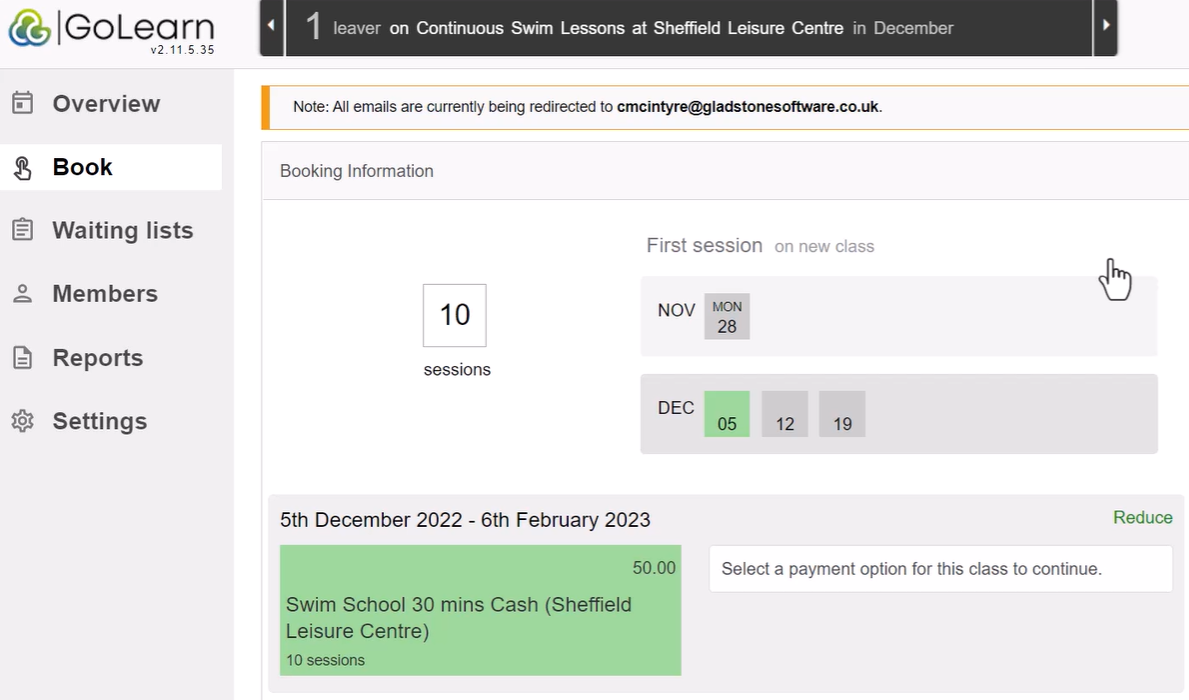Select 19 December session date
This screenshot has width=1189, height=700.
pos(842,414)
